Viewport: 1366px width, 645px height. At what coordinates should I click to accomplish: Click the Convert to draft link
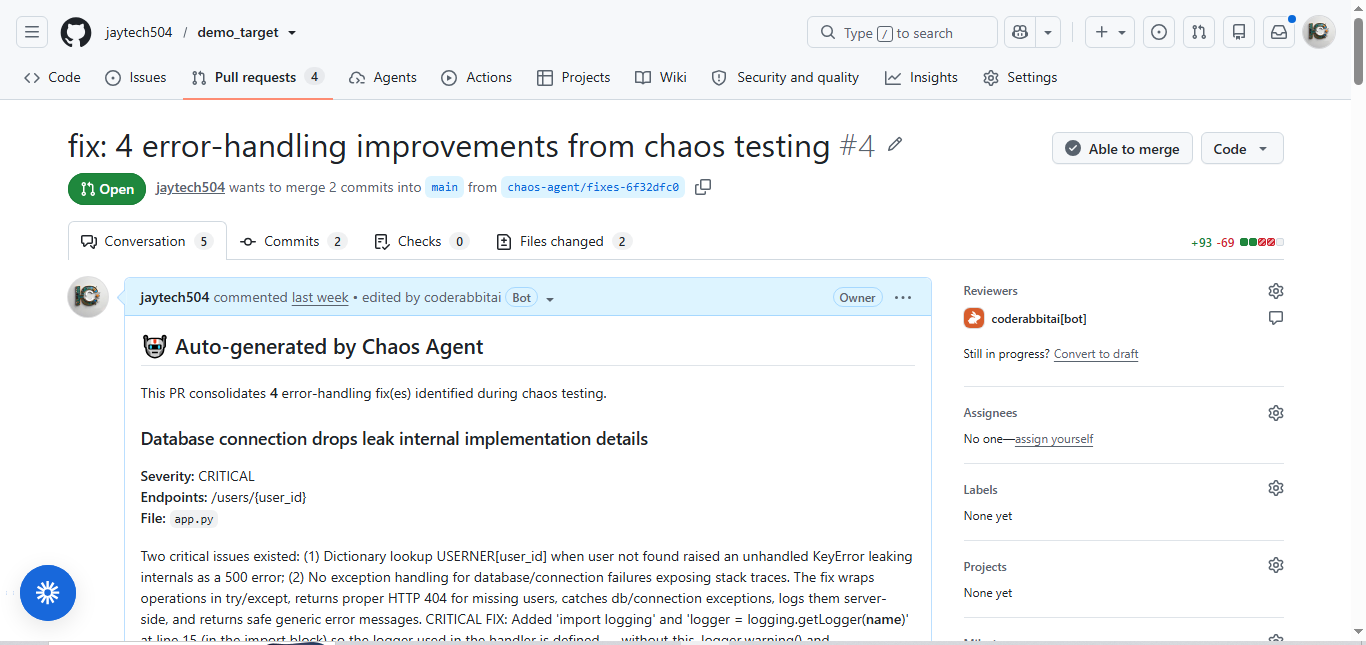tap(1096, 354)
